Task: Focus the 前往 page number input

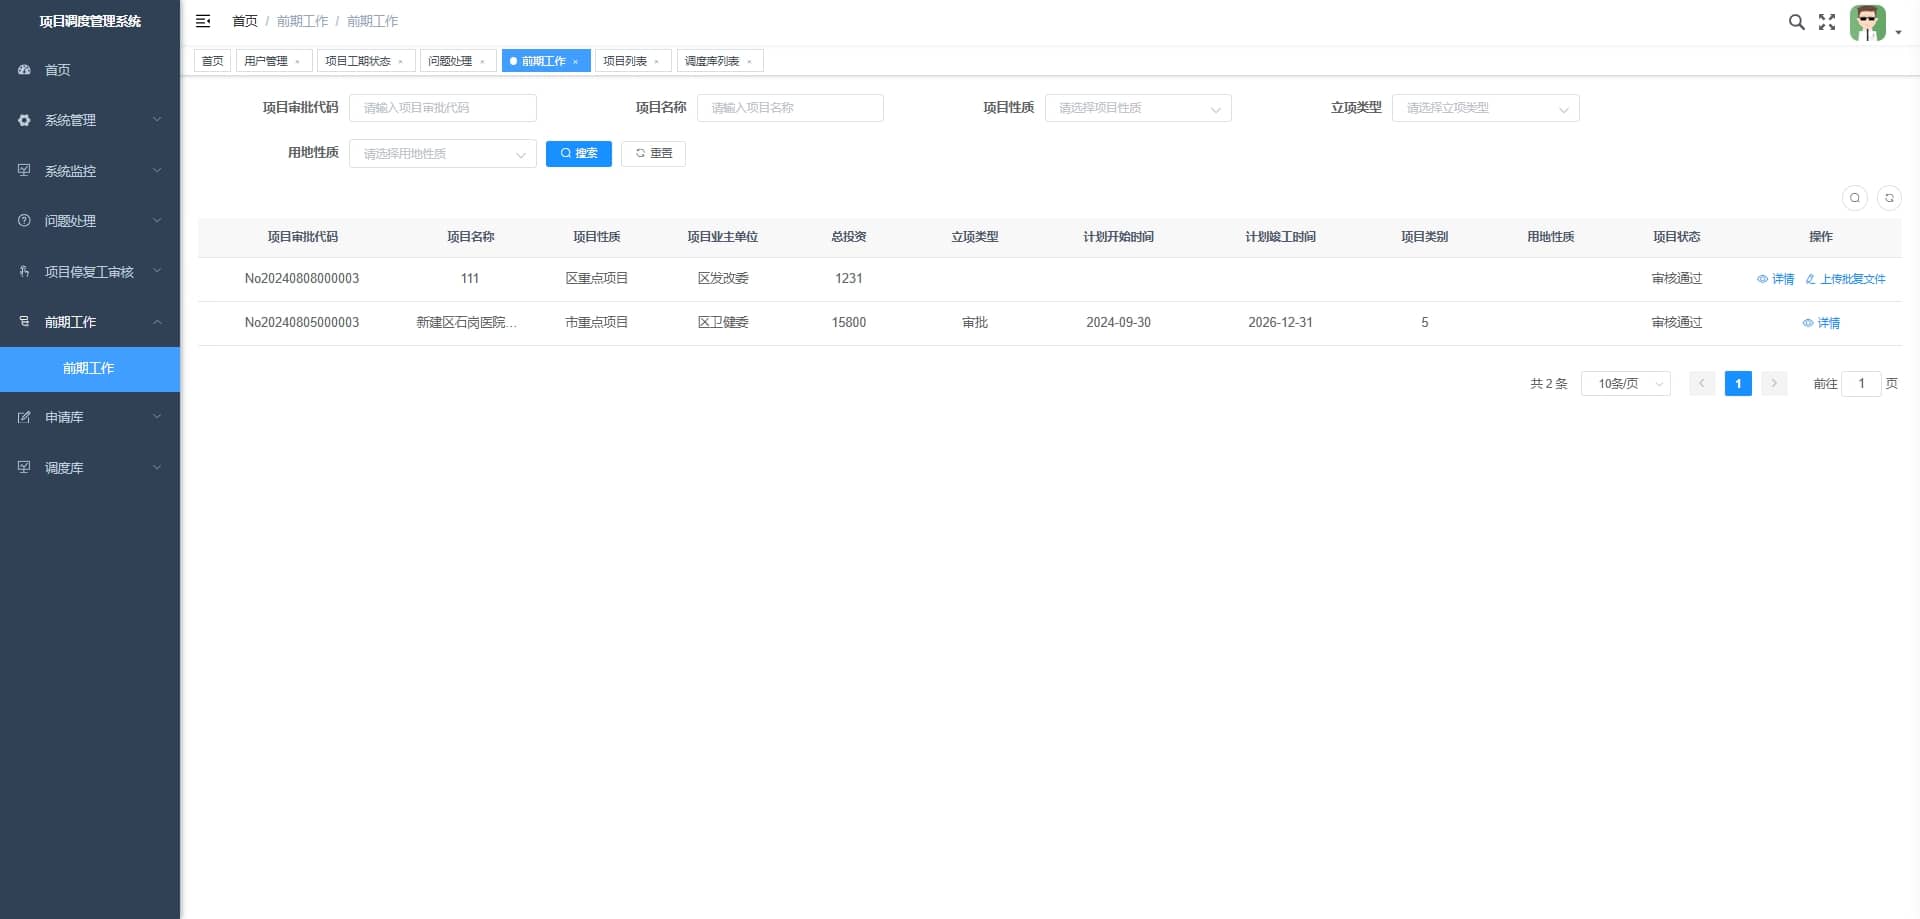Action: click(x=1861, y=384)
